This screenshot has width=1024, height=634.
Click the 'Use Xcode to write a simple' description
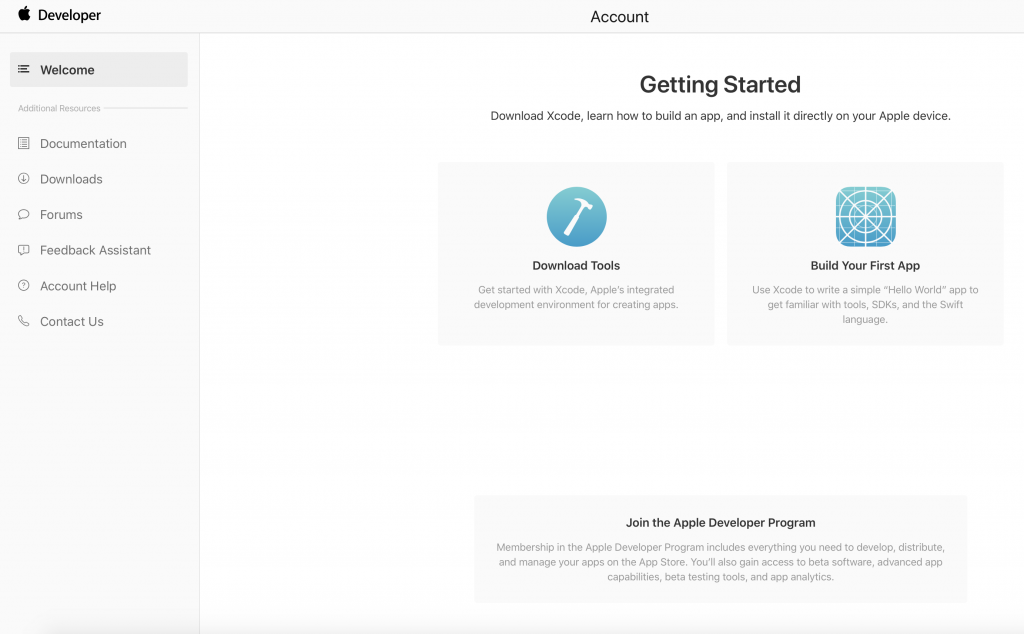coord(865,304)
